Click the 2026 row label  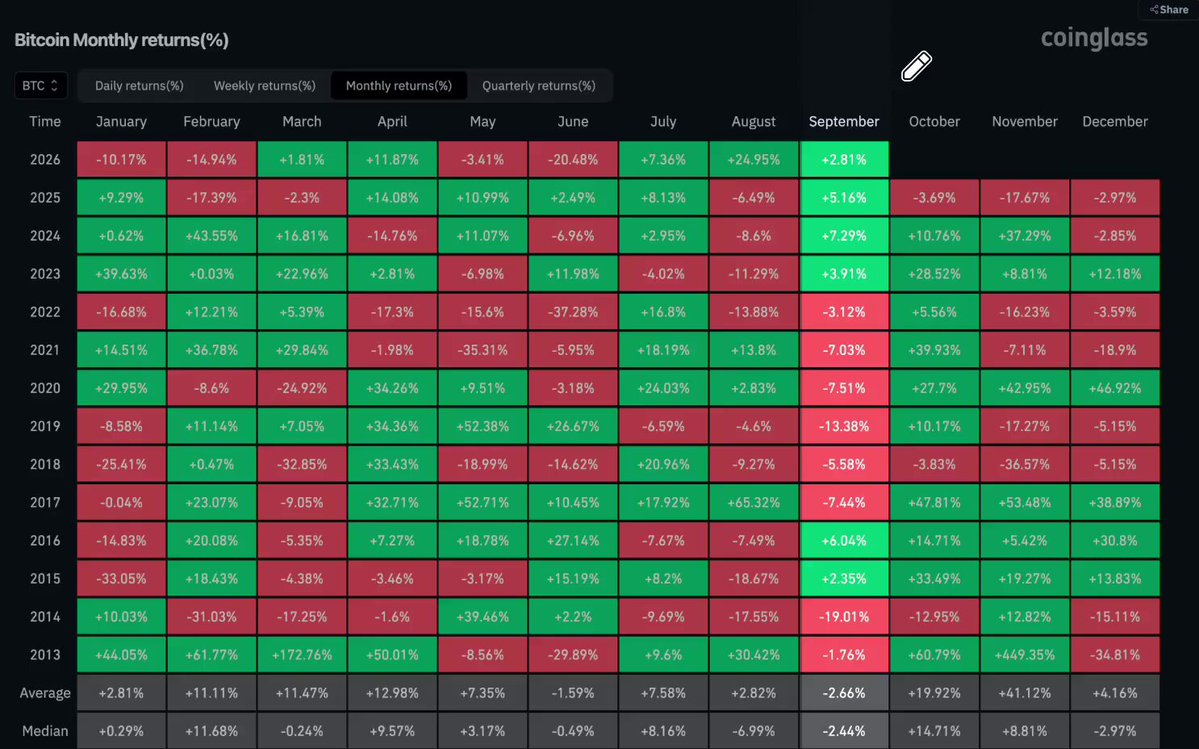coord(45,160)
